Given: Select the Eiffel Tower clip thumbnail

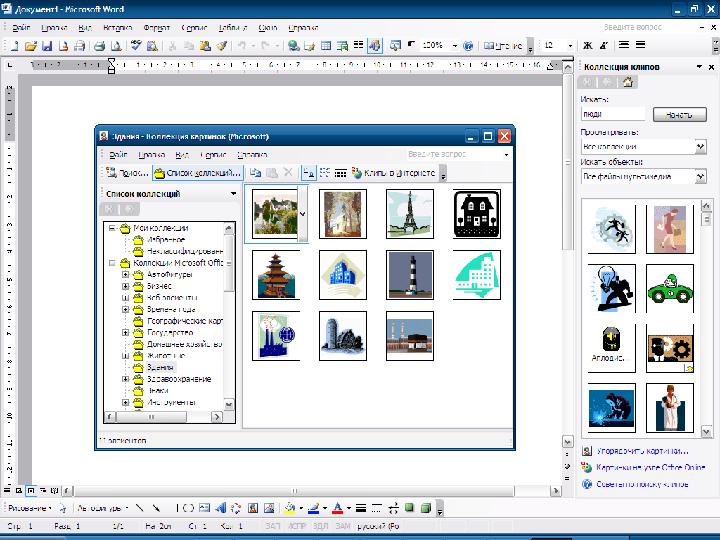Looking at the screenshot, I should tap(410, 214).
